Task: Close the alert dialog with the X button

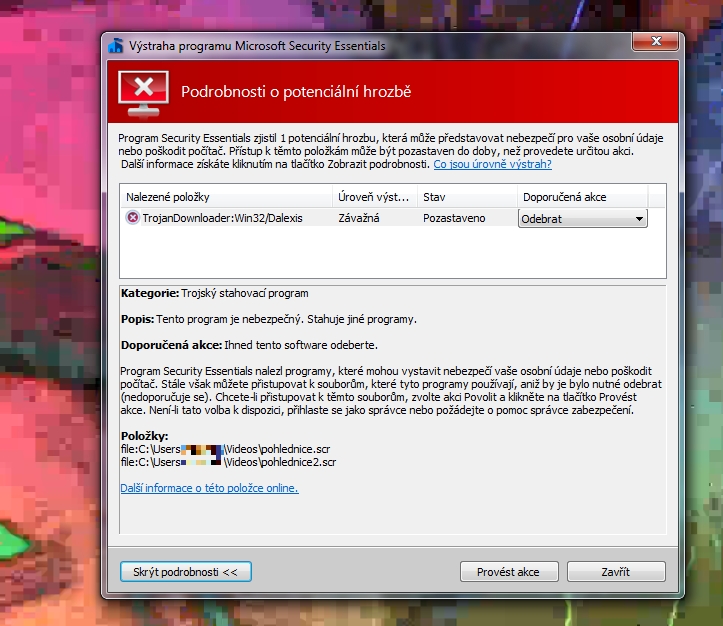Action: click(656, 41)
